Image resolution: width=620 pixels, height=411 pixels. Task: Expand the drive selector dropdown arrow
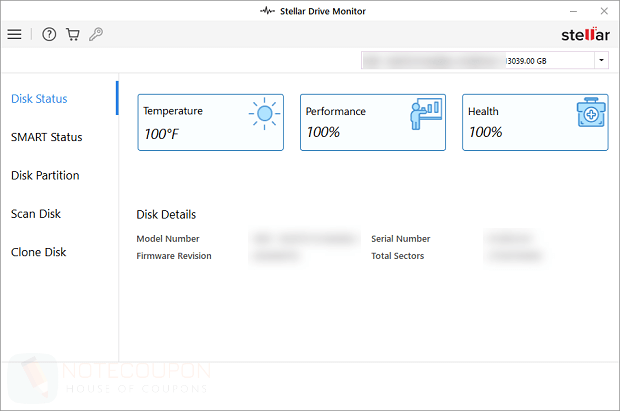point(601,61)
